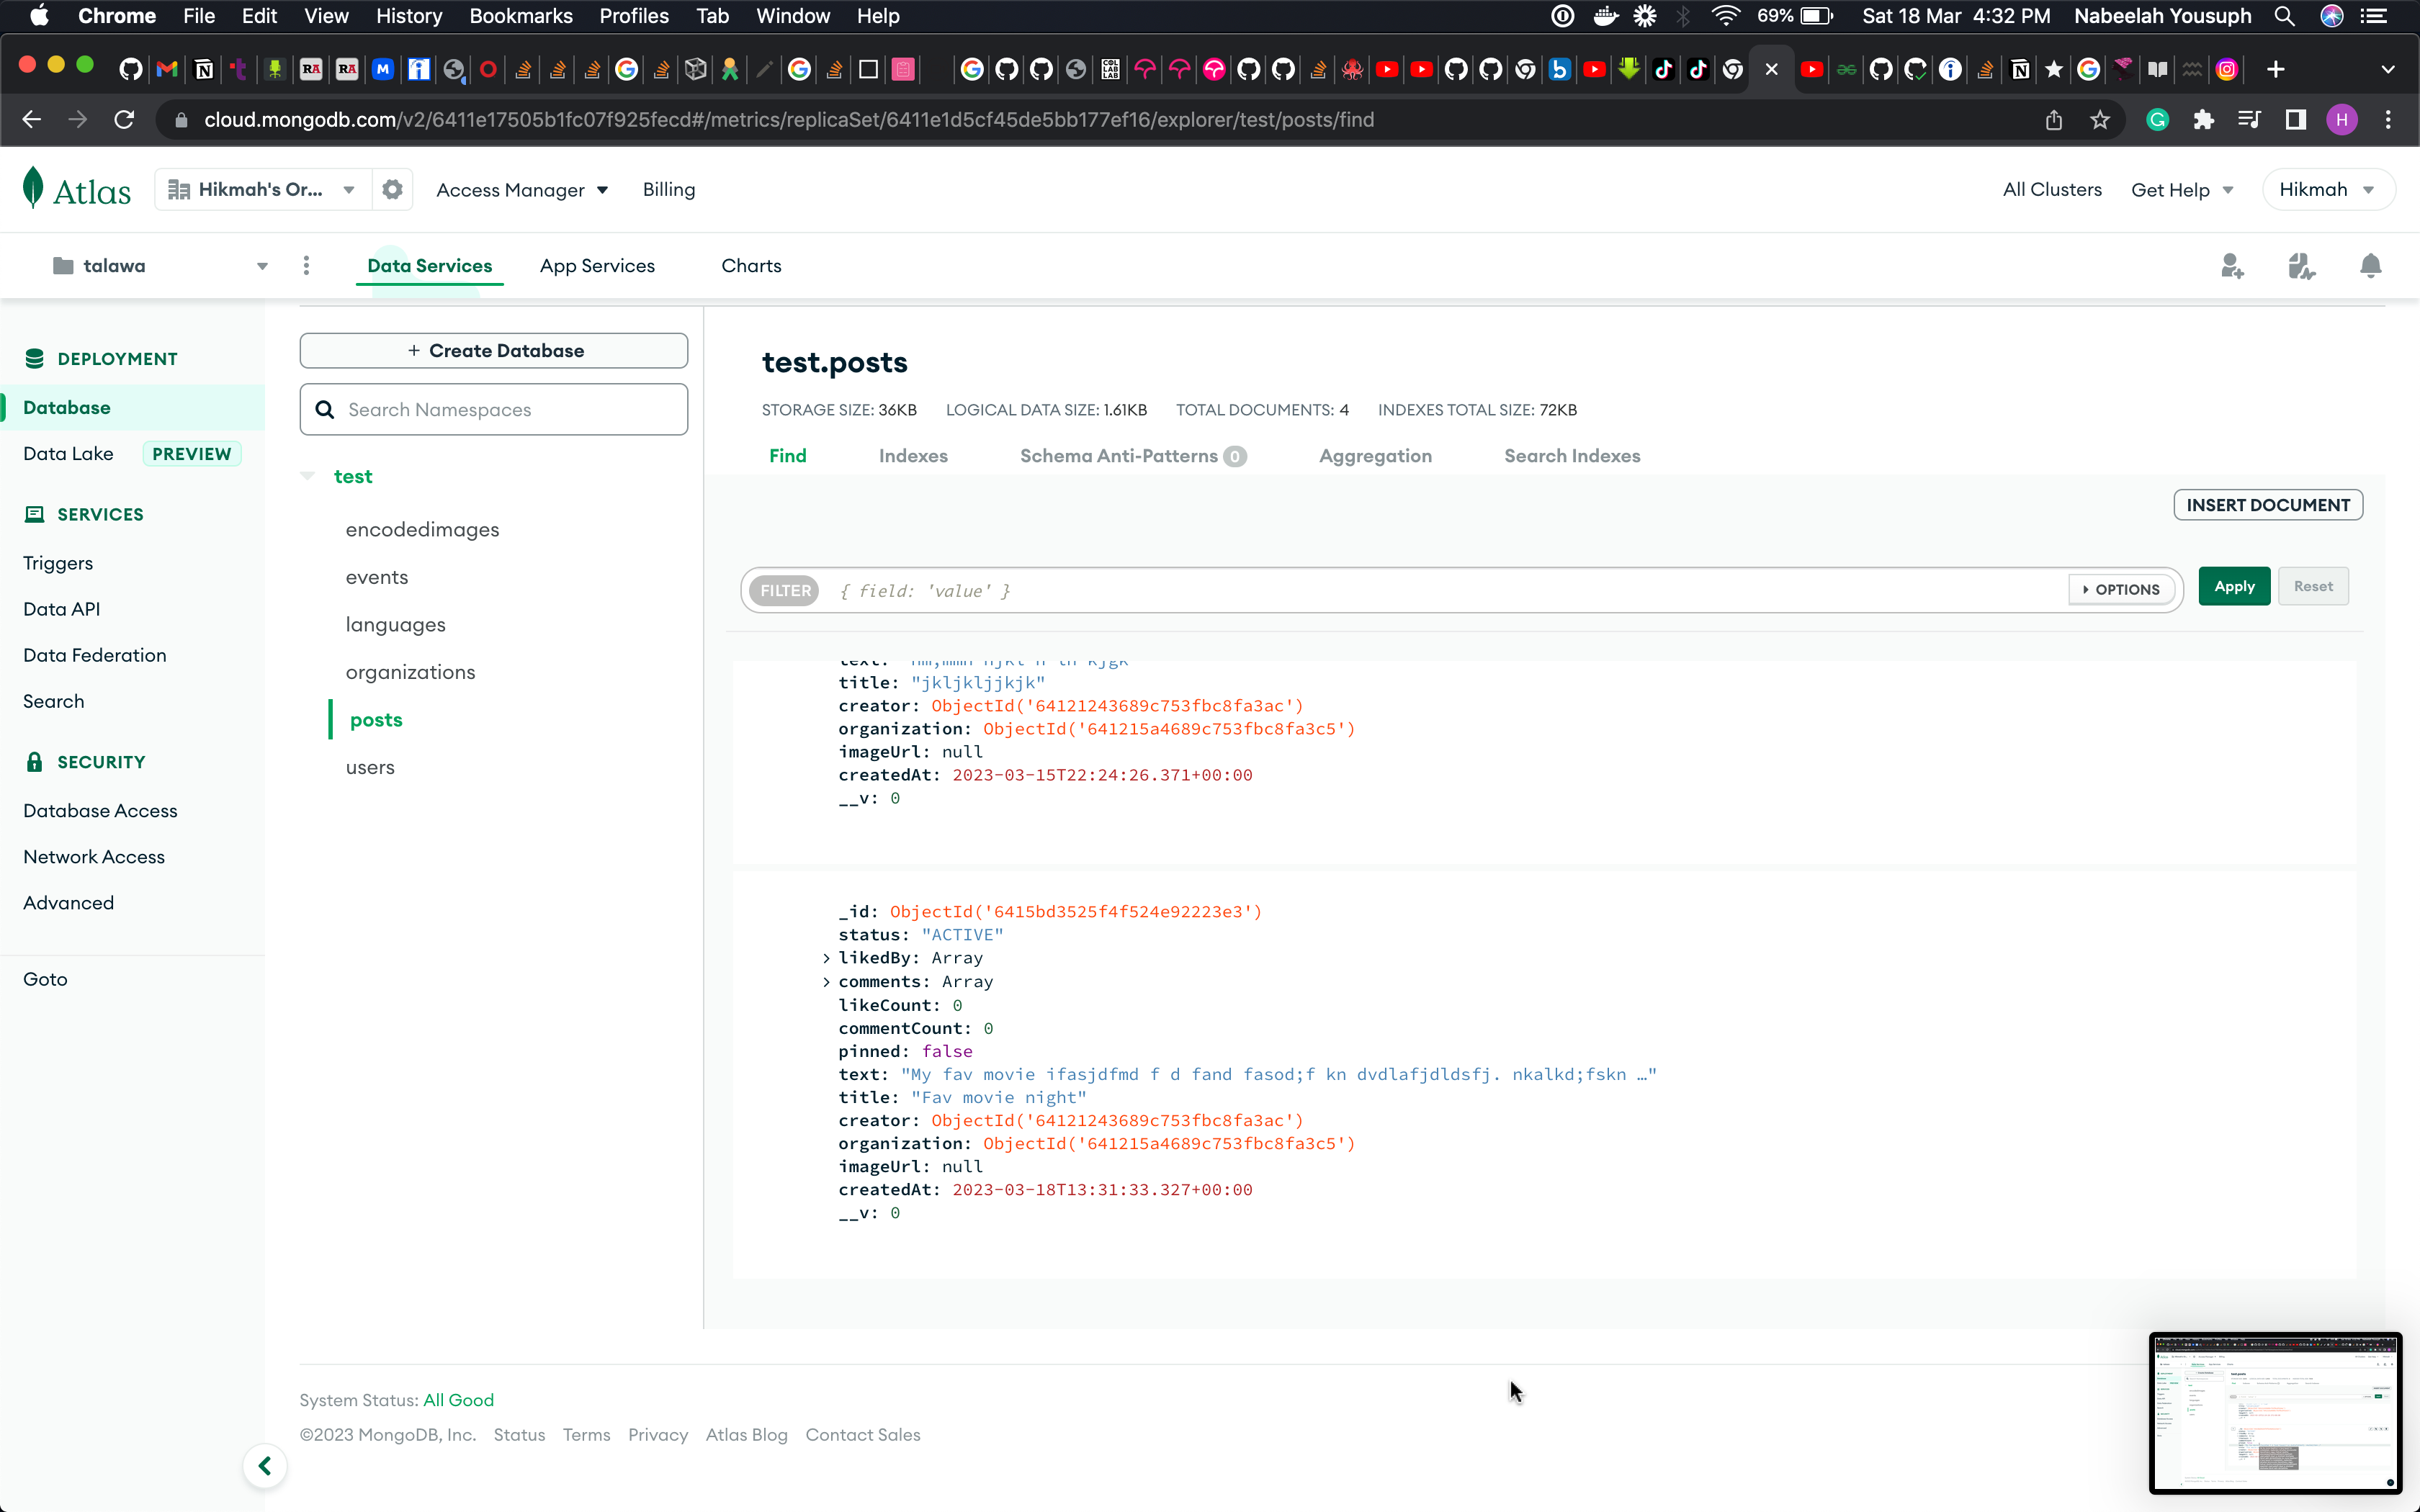Click the Insert Document button
The width and height of the screenshot is (2420, 1512).
pyautogui.click(x=2267, y=504)
